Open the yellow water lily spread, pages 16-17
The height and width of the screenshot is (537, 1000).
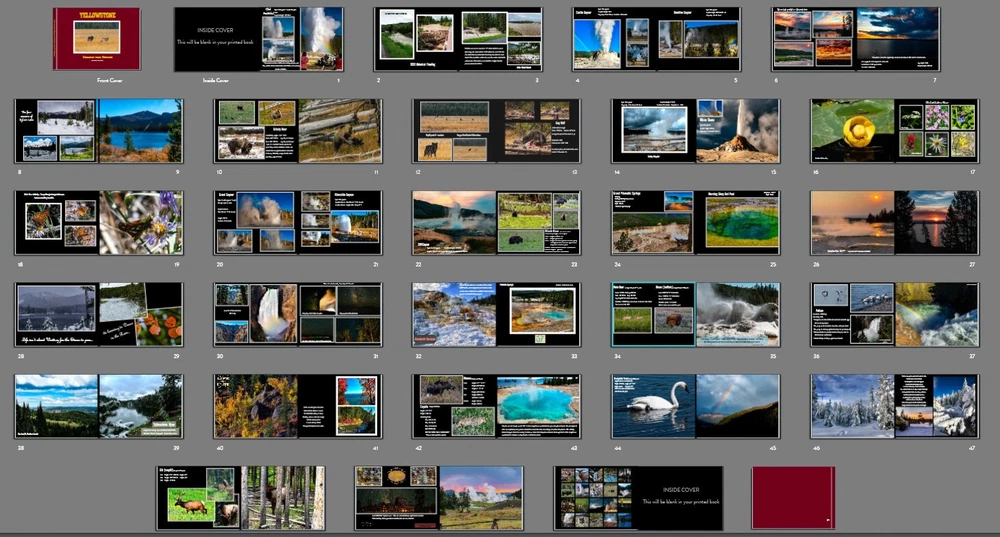pos(894,131)
